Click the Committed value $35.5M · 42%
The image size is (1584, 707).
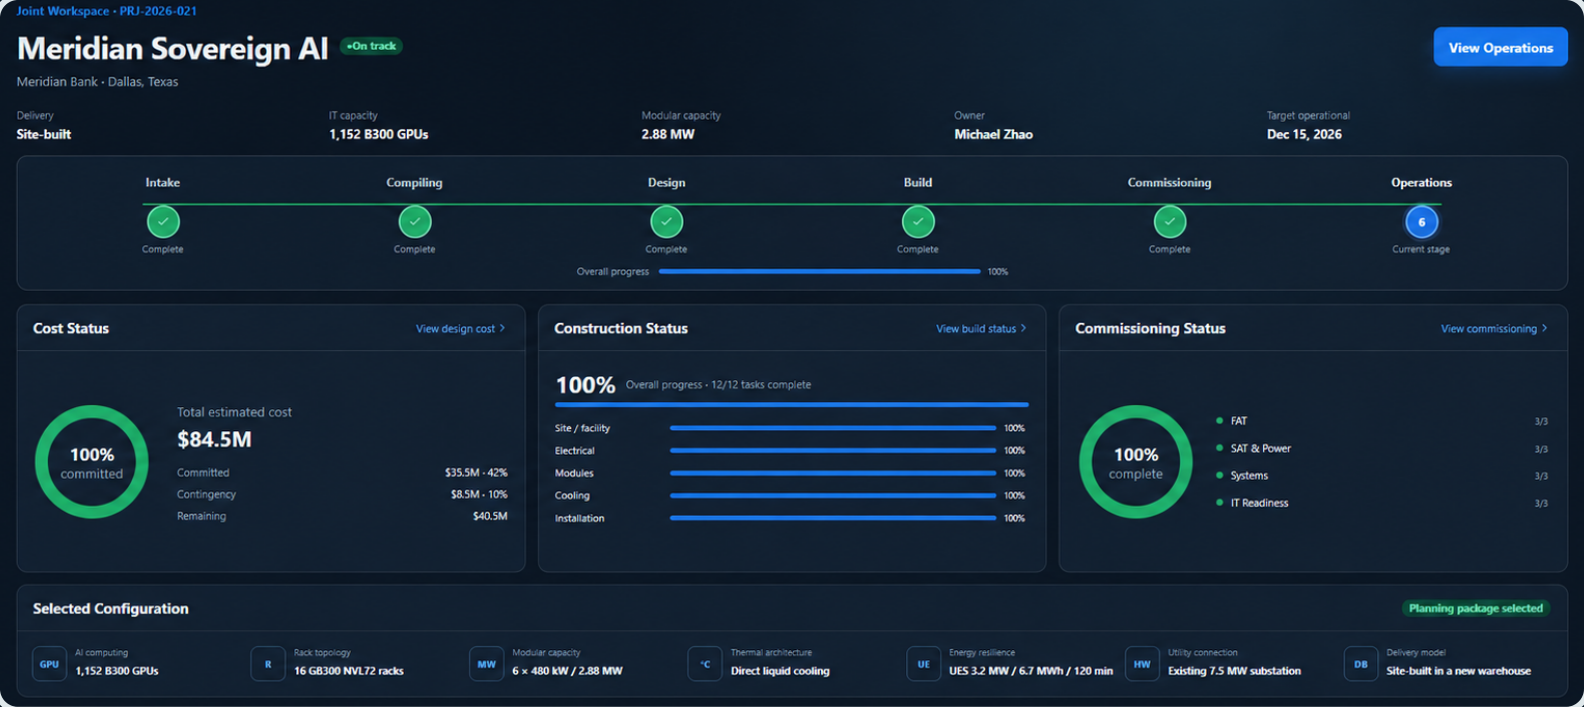(476, 473)
